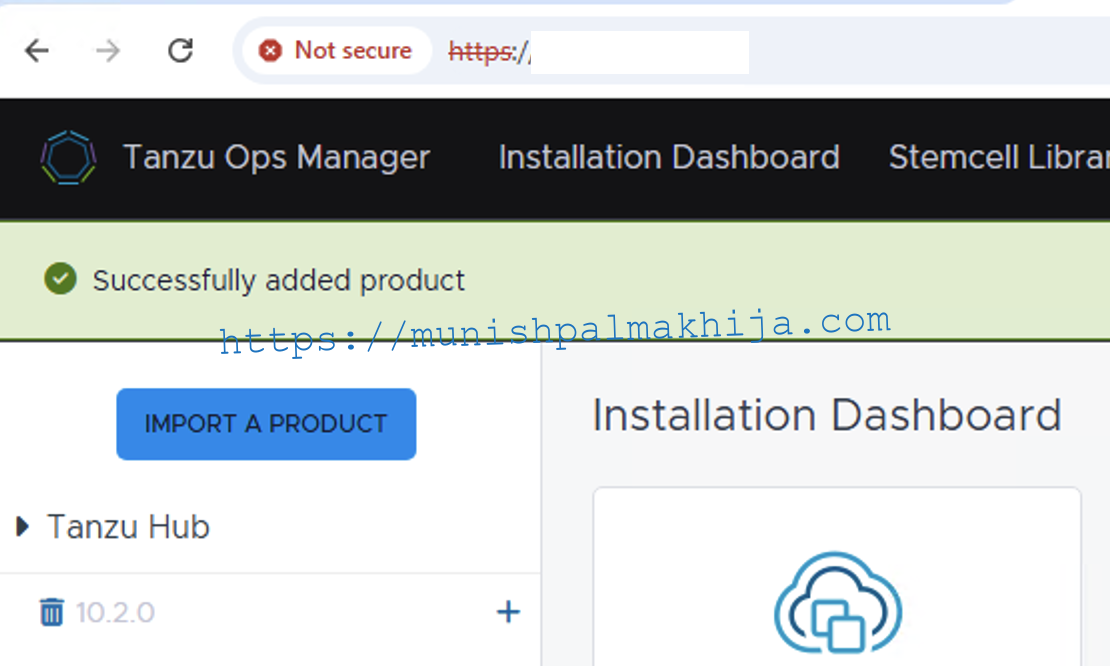The image size is (1110, 666).
Task: Click the Tanzu Ops Manager logo icon
Action: coord(69,157)
